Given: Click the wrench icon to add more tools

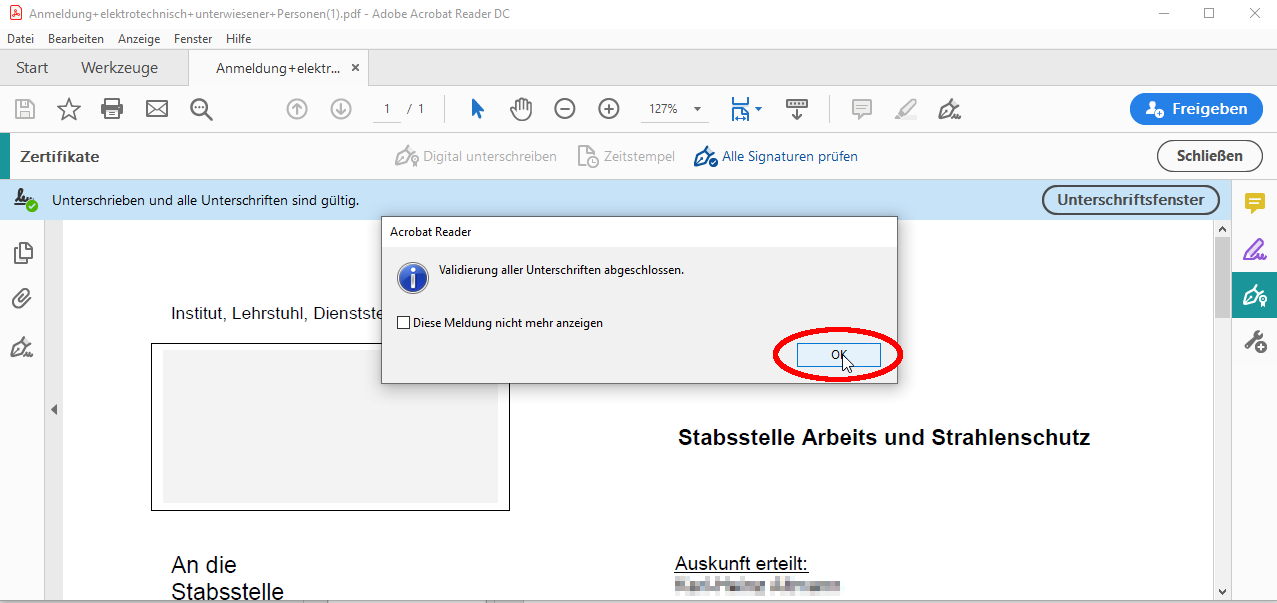Looking at the screenshot, I should [1255, 341].
